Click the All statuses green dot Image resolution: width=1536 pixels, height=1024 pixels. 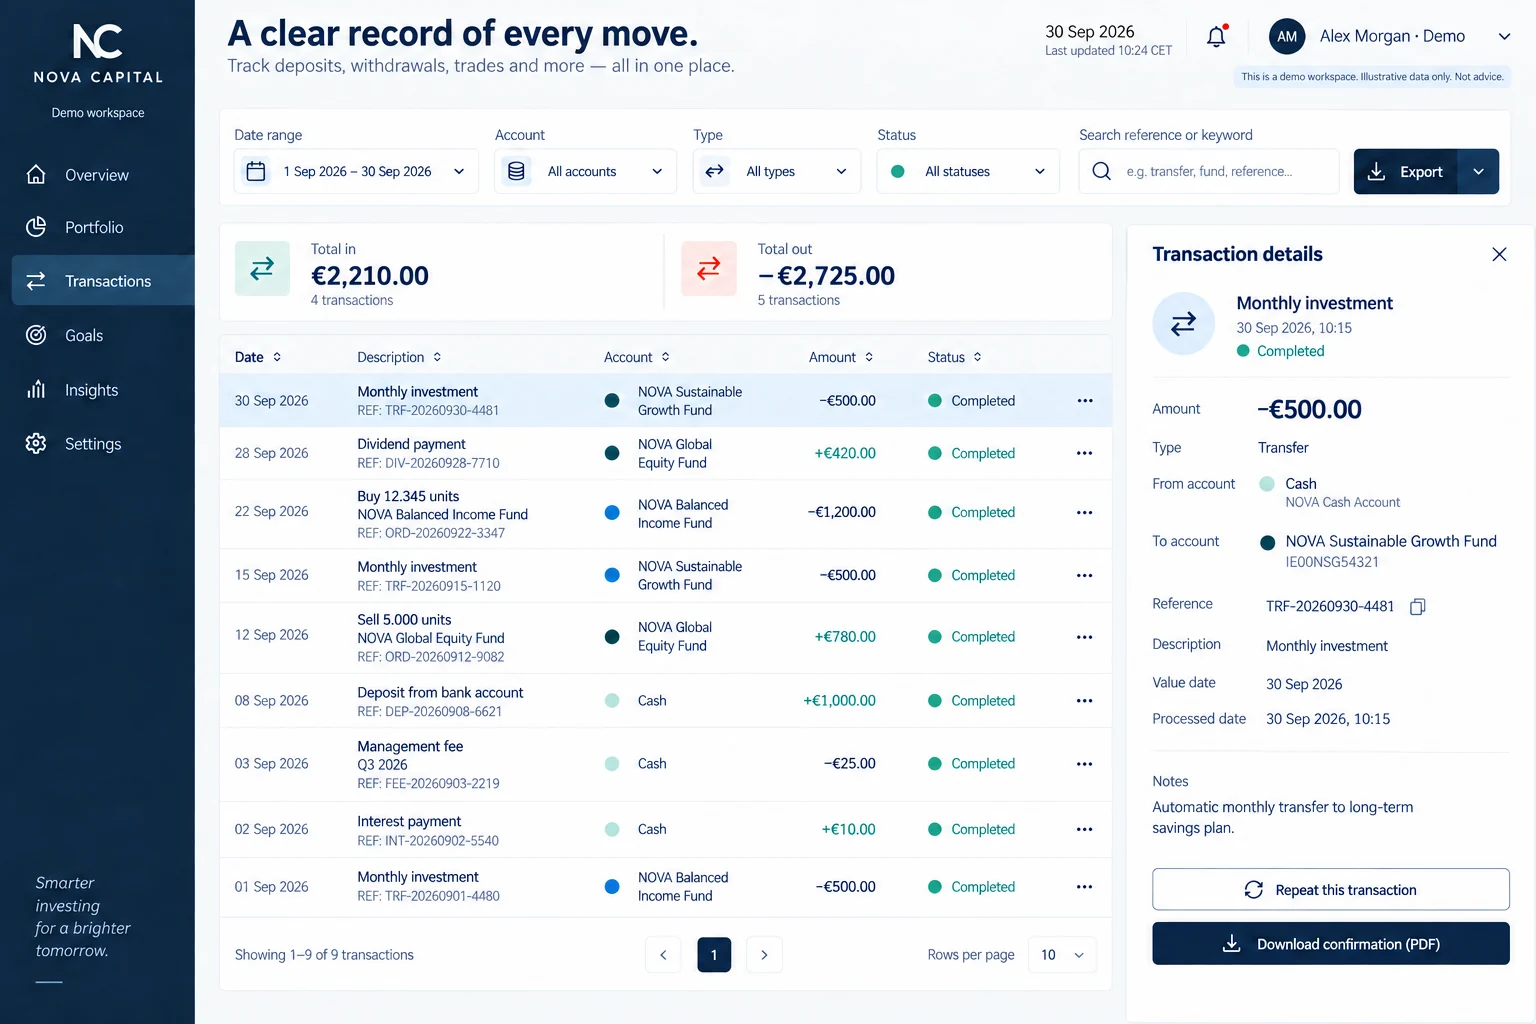coord(898,171)
